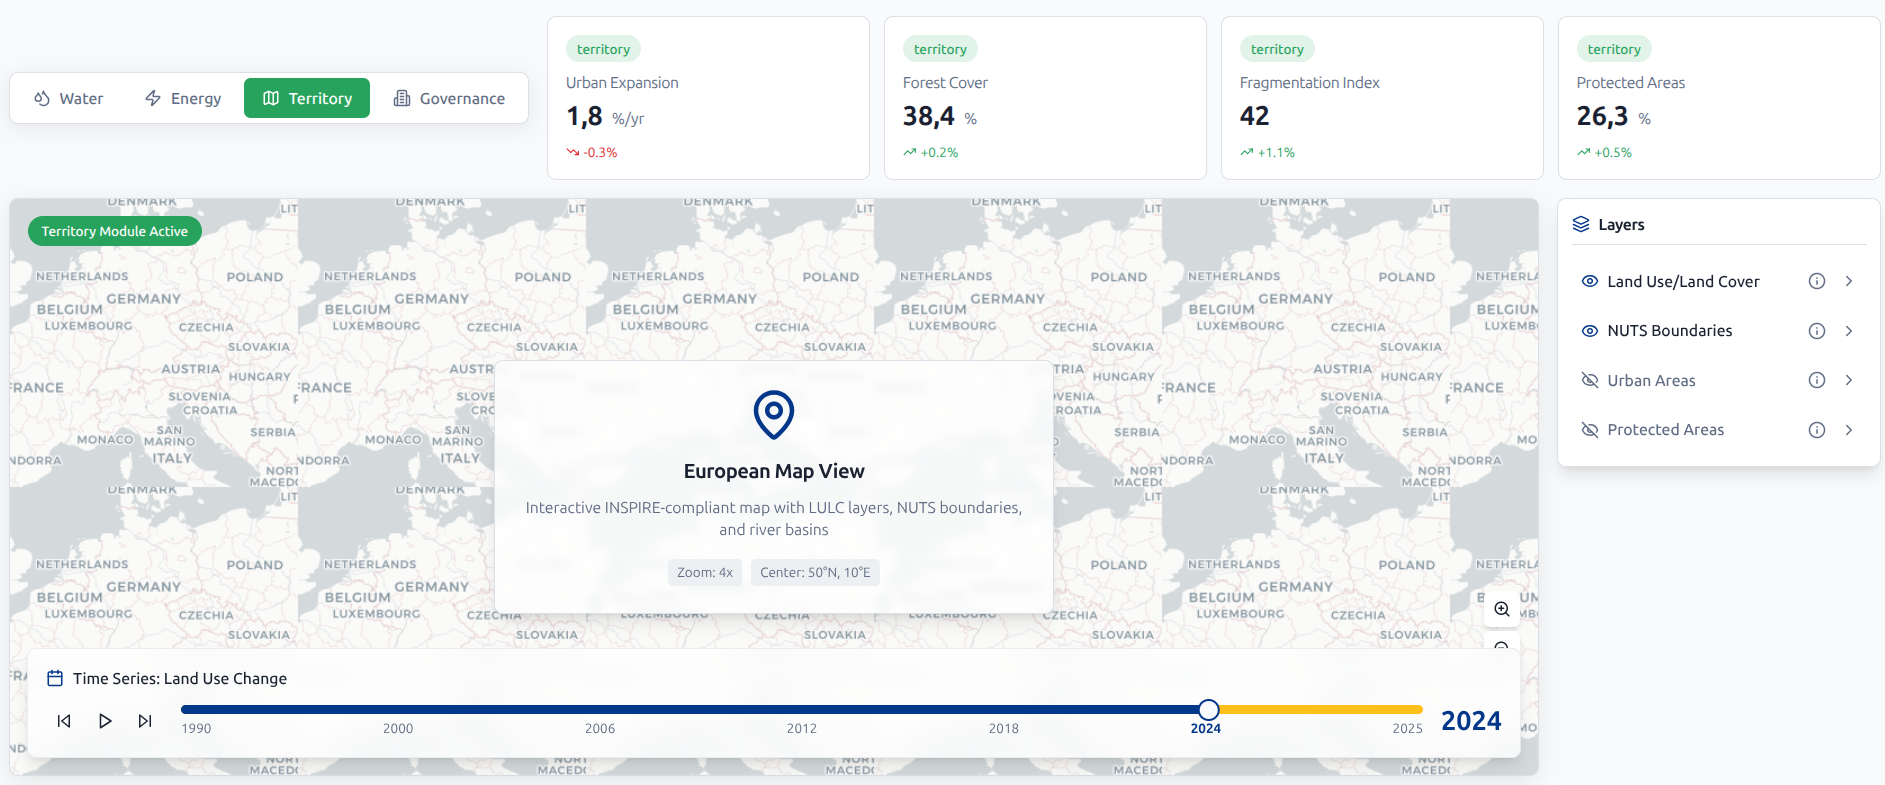1885x785 pixels.
Task: Click the Center: 50°N, 10°E chip
Action: tap(815, 572)
